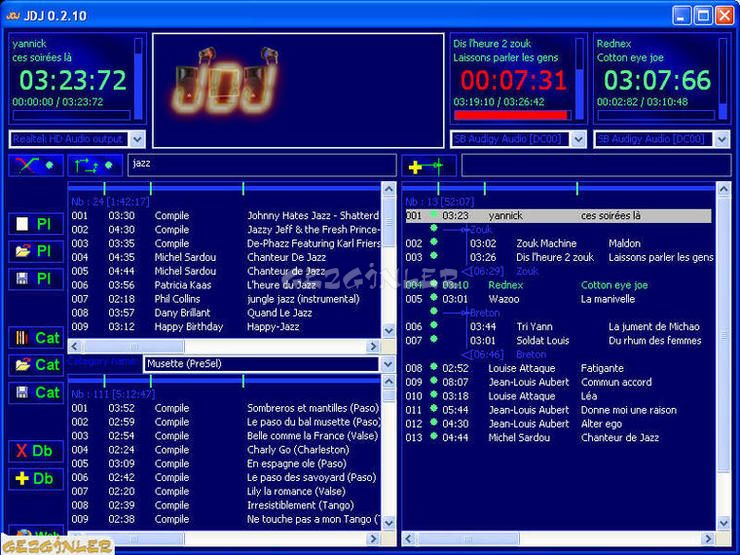Expand the Musette (PreSel) category dropdown
The width and height of the screenshot is (740, 555).
(387, 364)
